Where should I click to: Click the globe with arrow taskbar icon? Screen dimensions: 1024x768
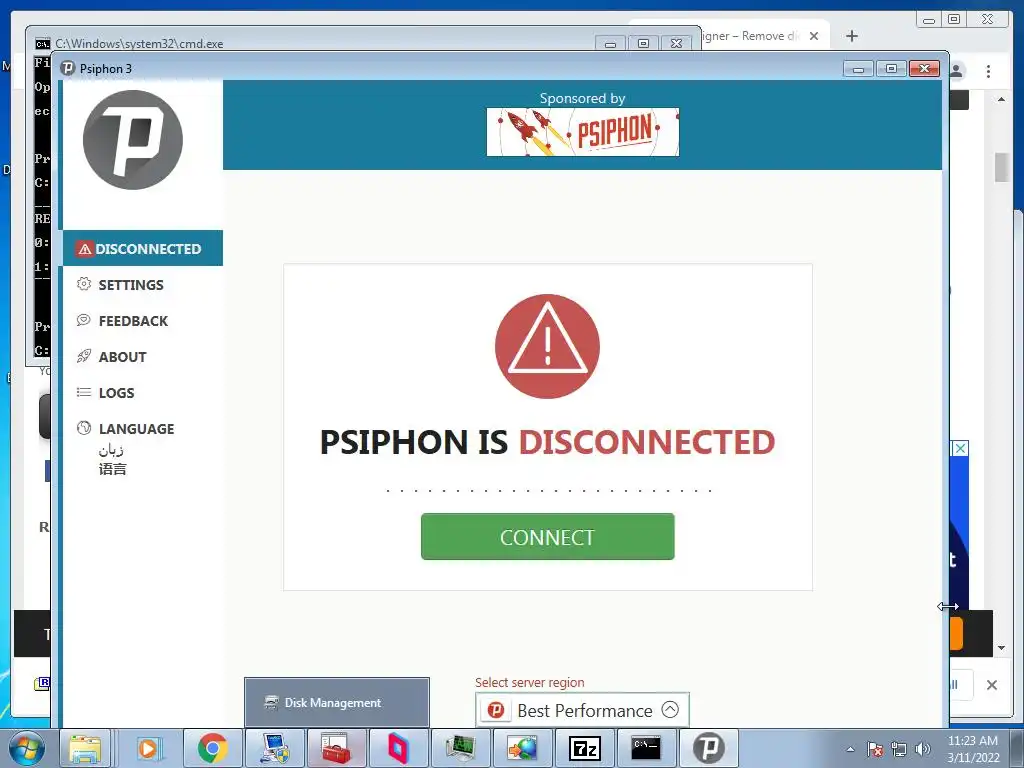(x=522, y=748)
